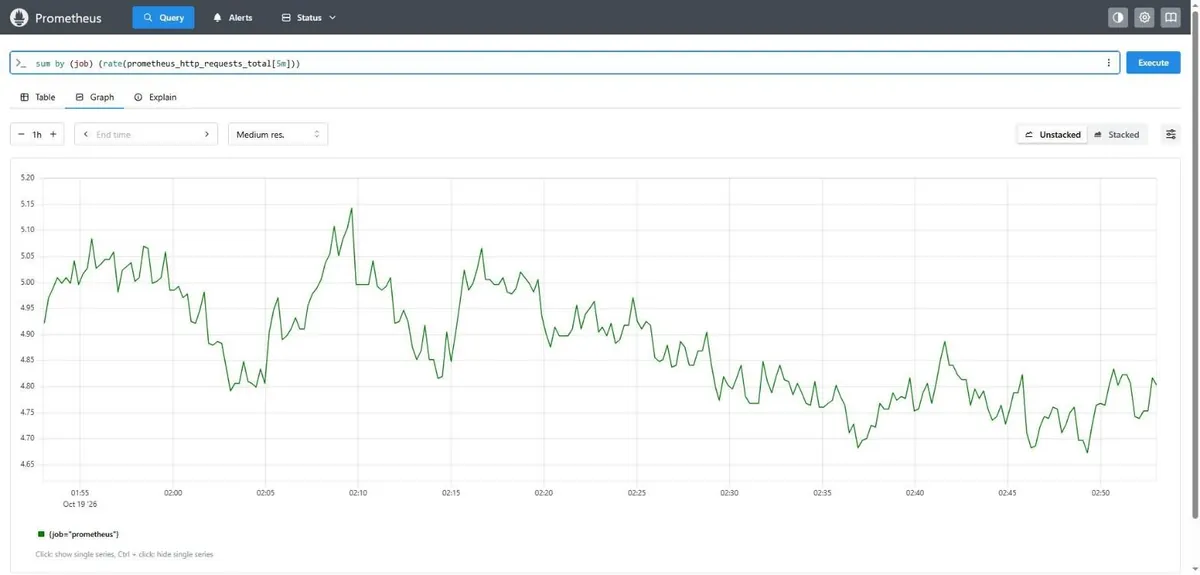This screenshot has height=575, width=1200.
Task: Open the Alerts page
Action: click(x=232, y=17)
